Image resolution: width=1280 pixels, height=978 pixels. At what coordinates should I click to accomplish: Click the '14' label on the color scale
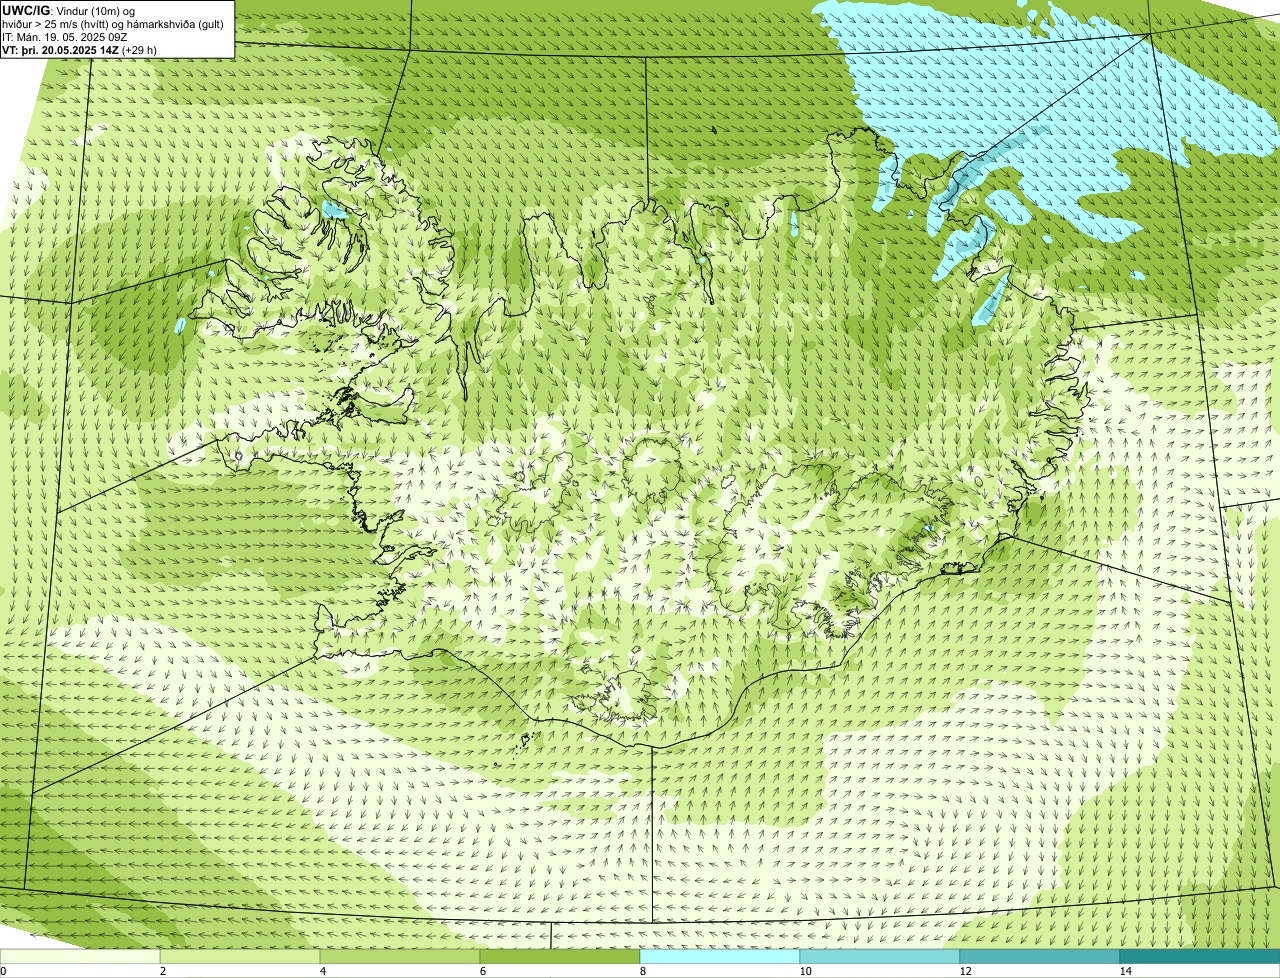pyautogui.click(x=1125, y=971)
